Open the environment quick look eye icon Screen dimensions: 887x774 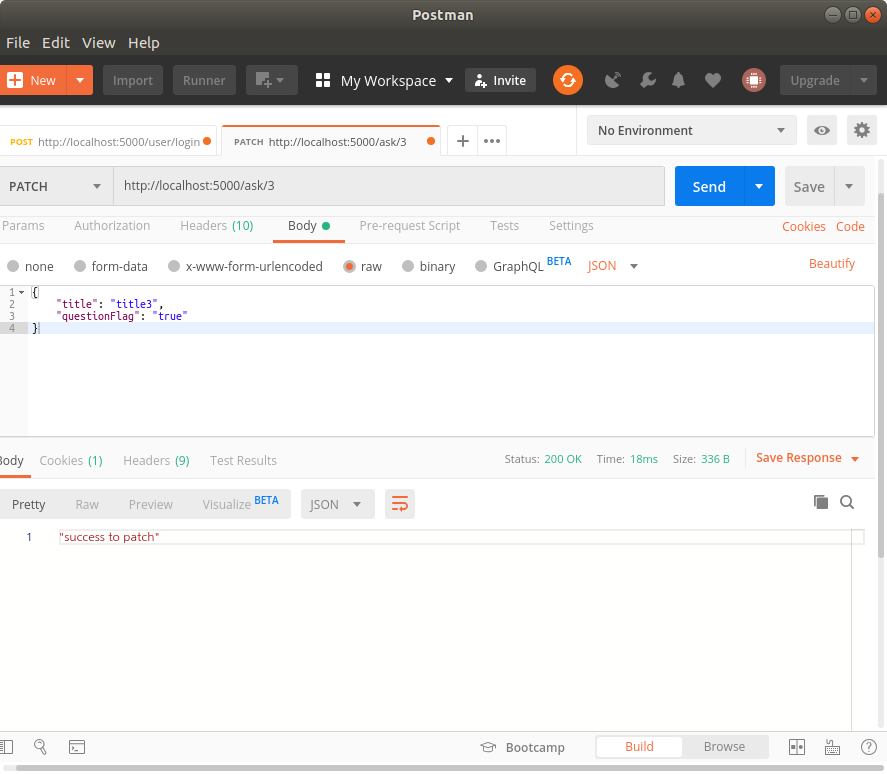point(821,131)
